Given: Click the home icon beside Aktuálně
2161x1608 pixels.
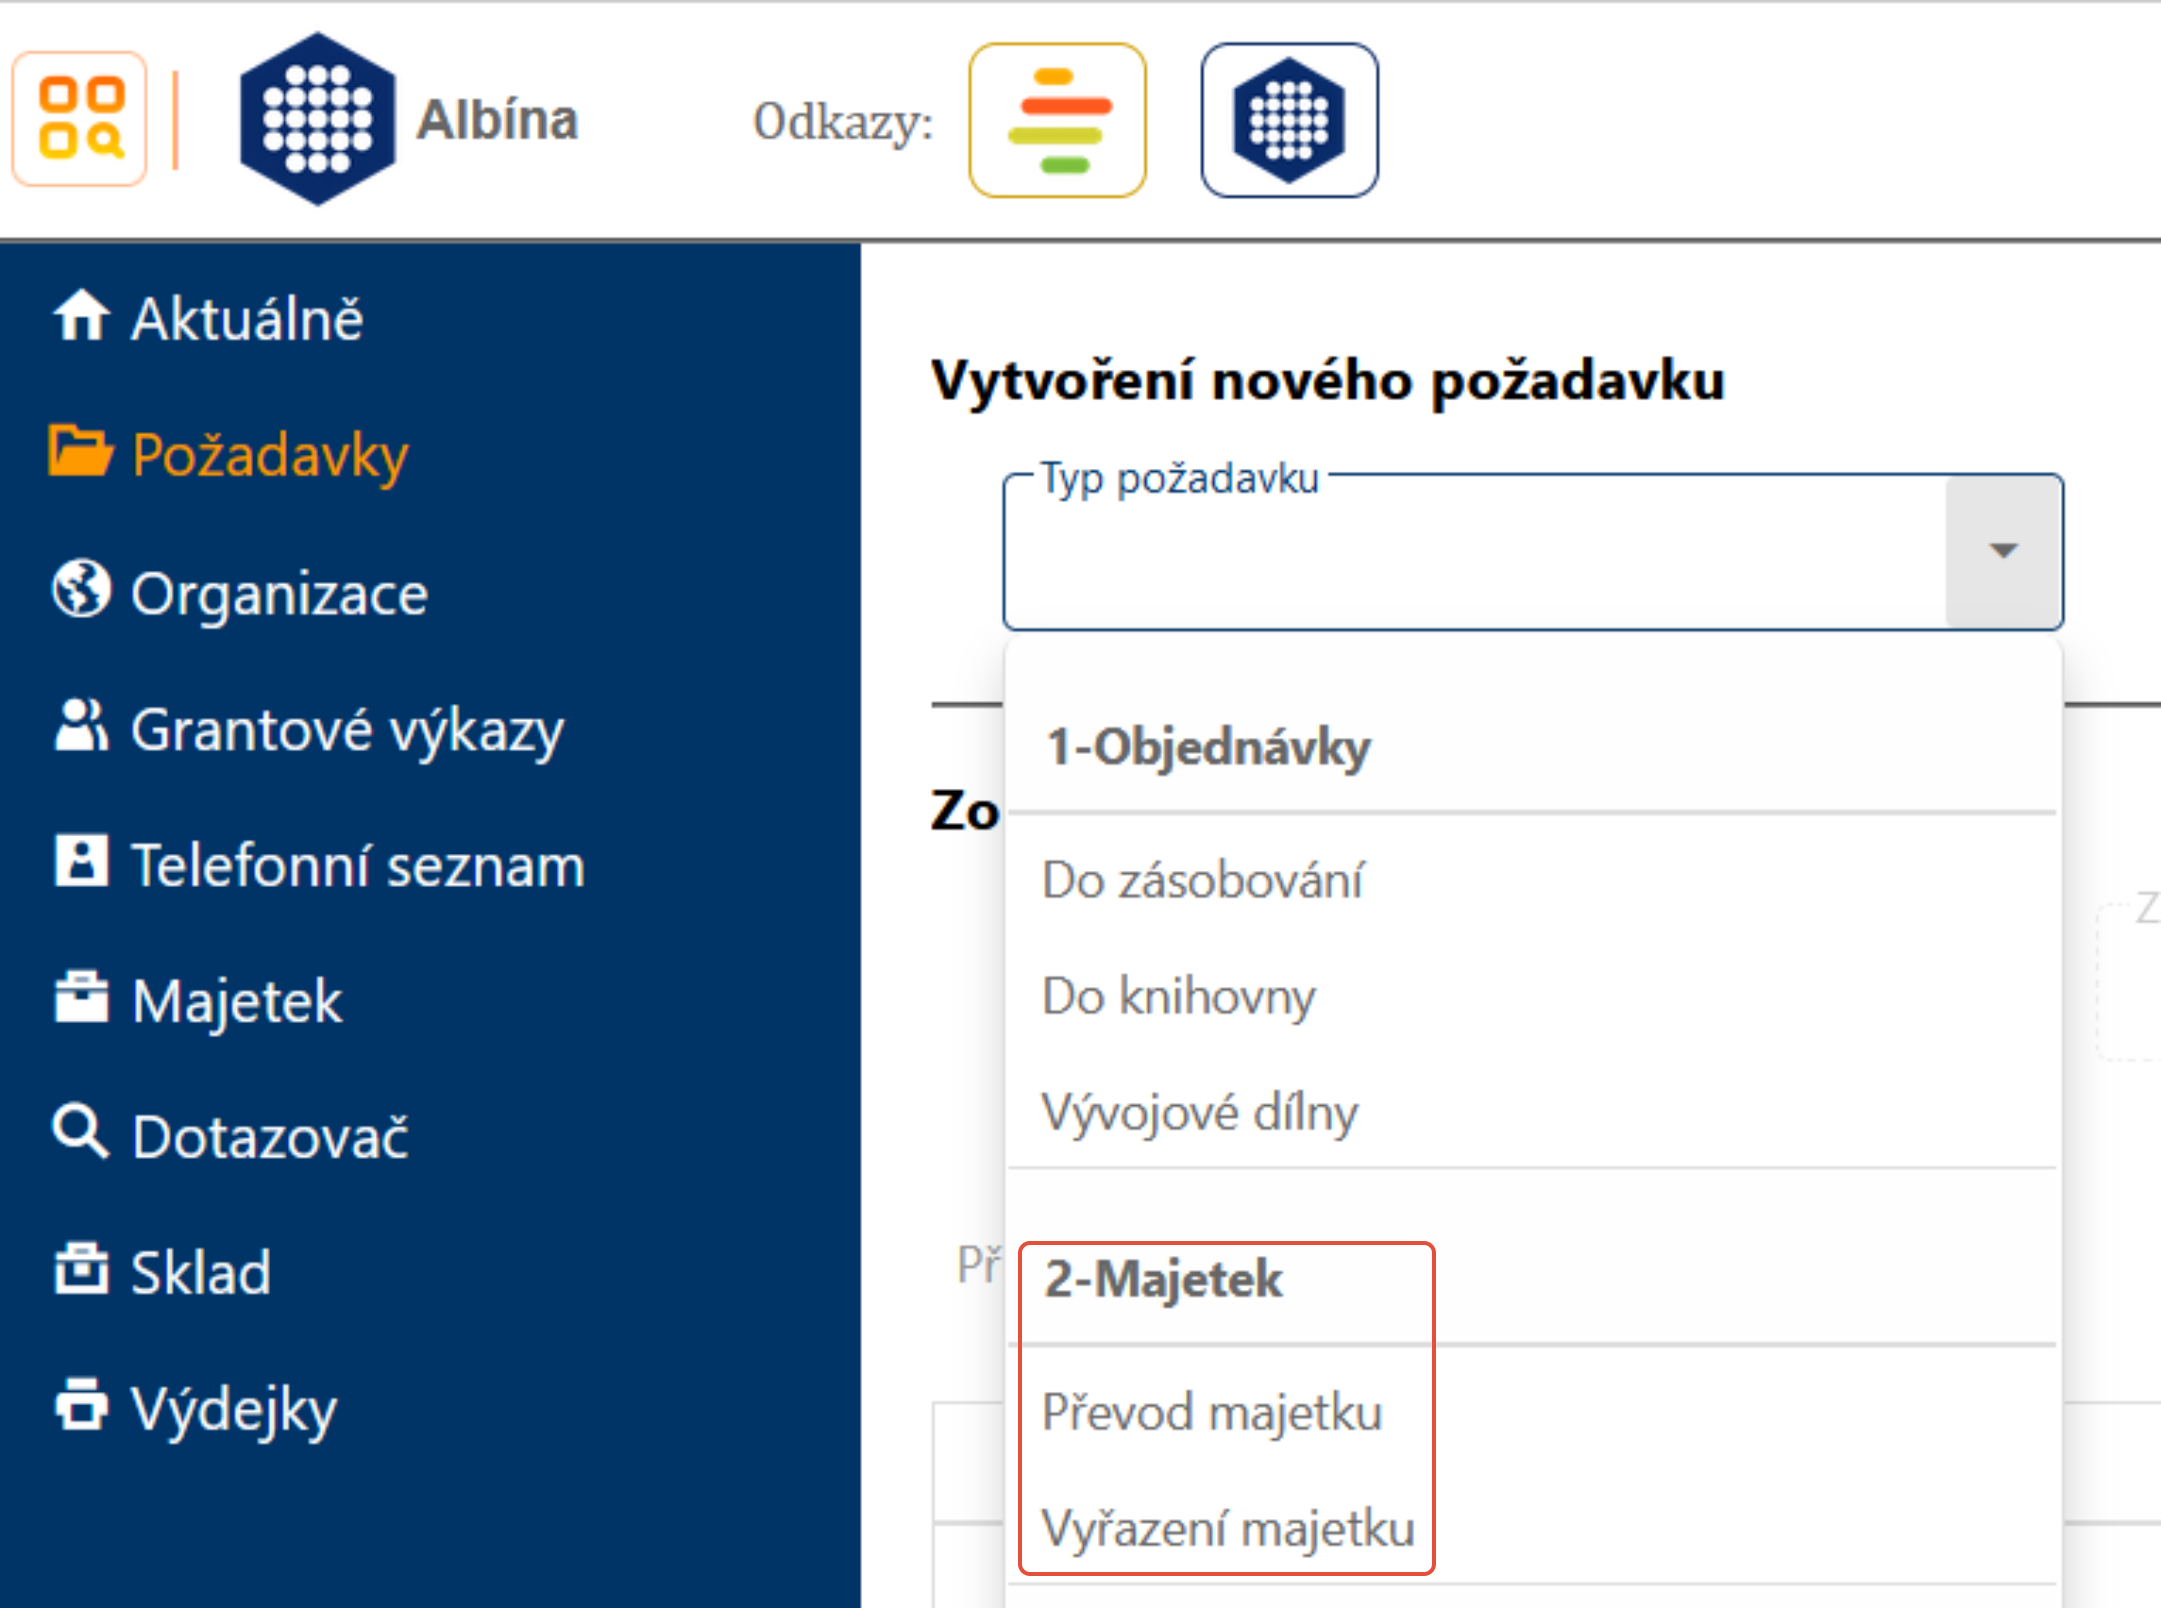Looking at the screenshot, I should point(80,316).
